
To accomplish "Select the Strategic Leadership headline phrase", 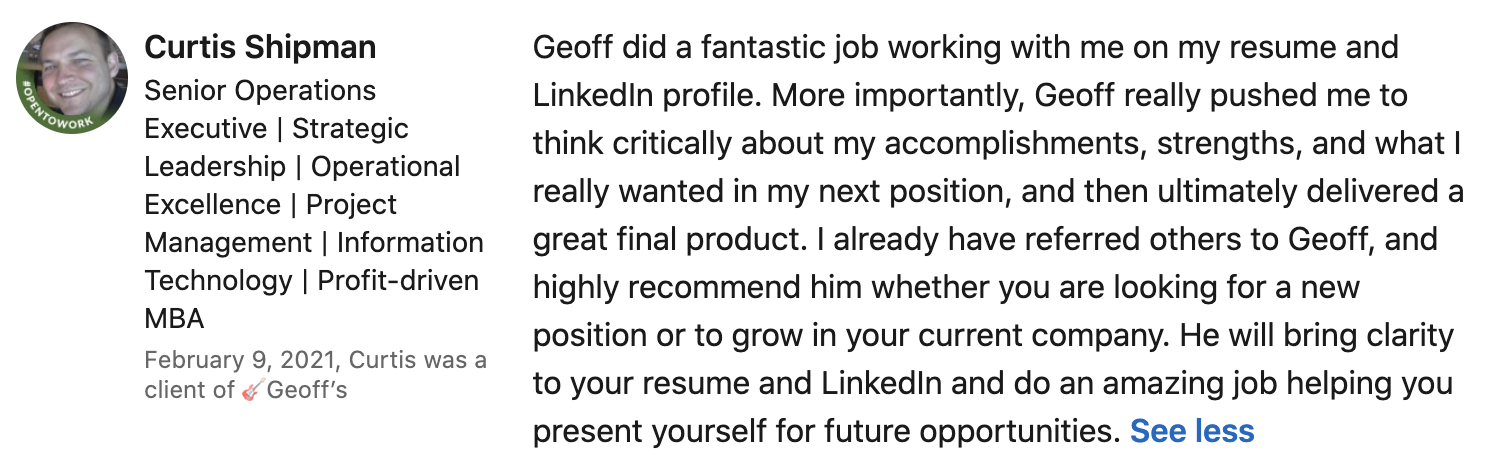I will tap(277, 148).
